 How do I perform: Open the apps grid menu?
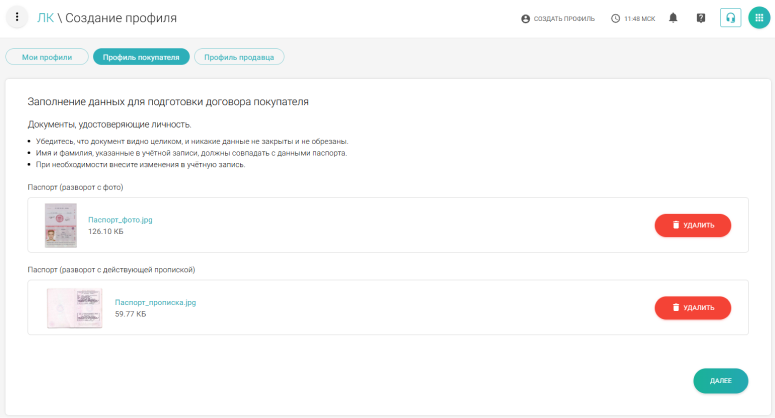coord(759,18)
